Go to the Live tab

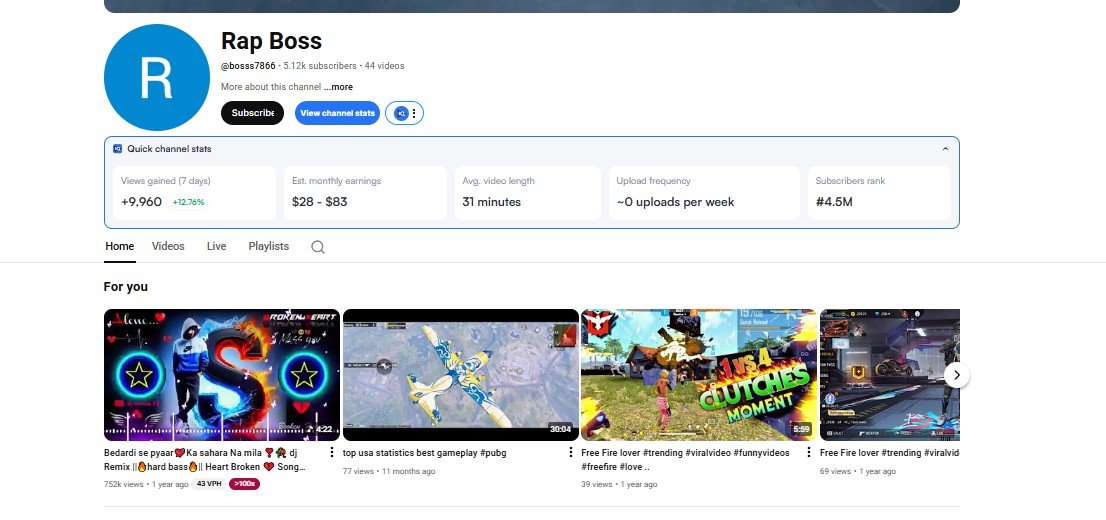216,246
